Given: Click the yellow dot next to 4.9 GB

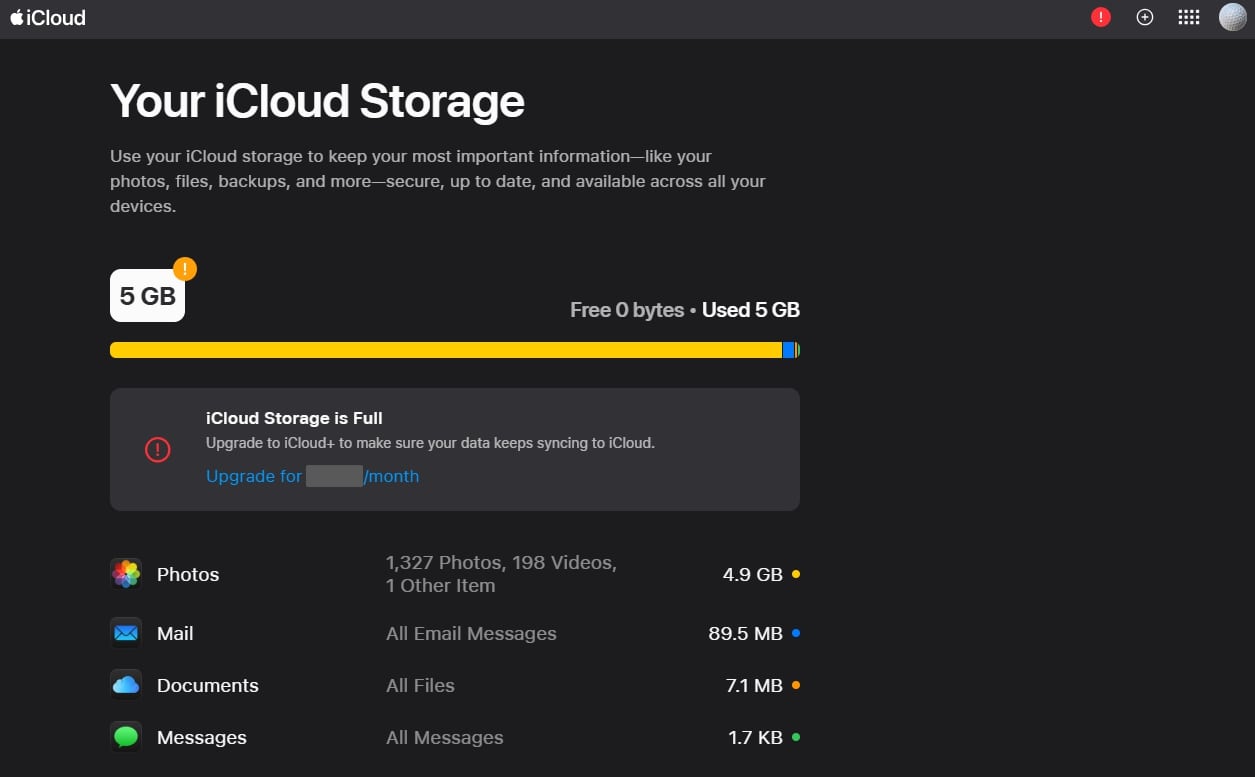Looking at the screenshot, I should tap(795, 574).
